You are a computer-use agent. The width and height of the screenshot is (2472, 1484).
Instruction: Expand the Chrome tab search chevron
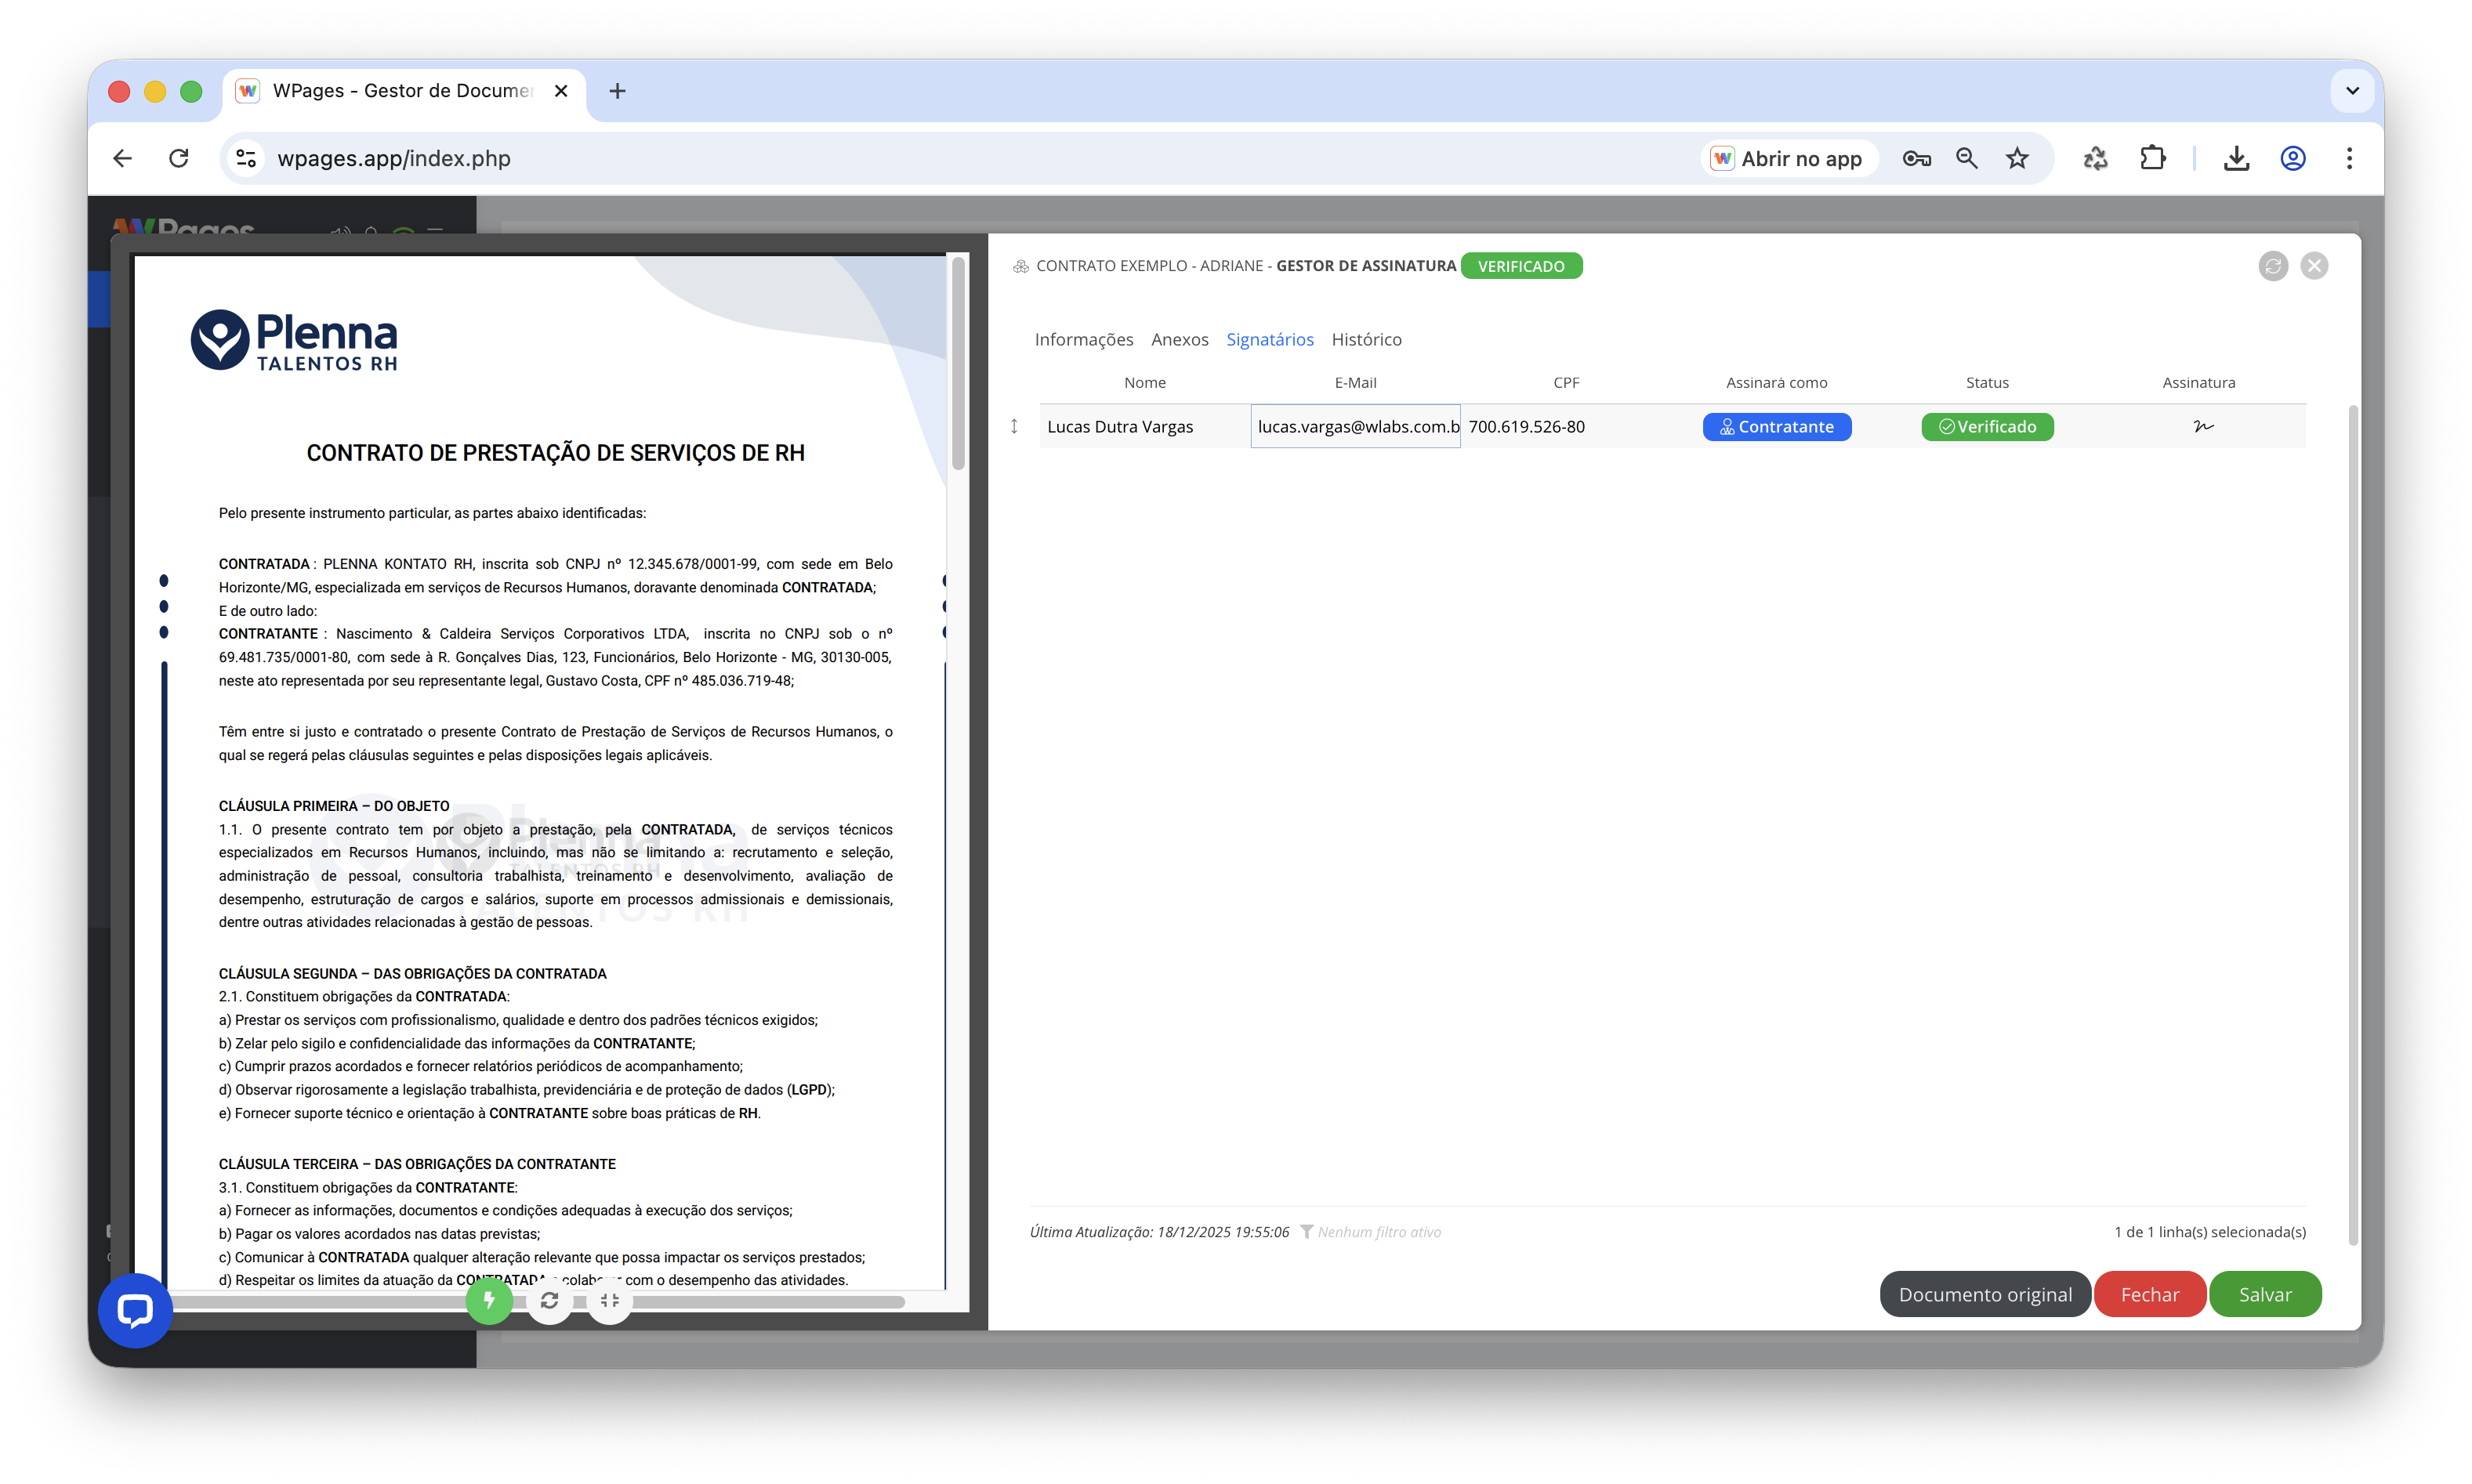click(2352, 91)
